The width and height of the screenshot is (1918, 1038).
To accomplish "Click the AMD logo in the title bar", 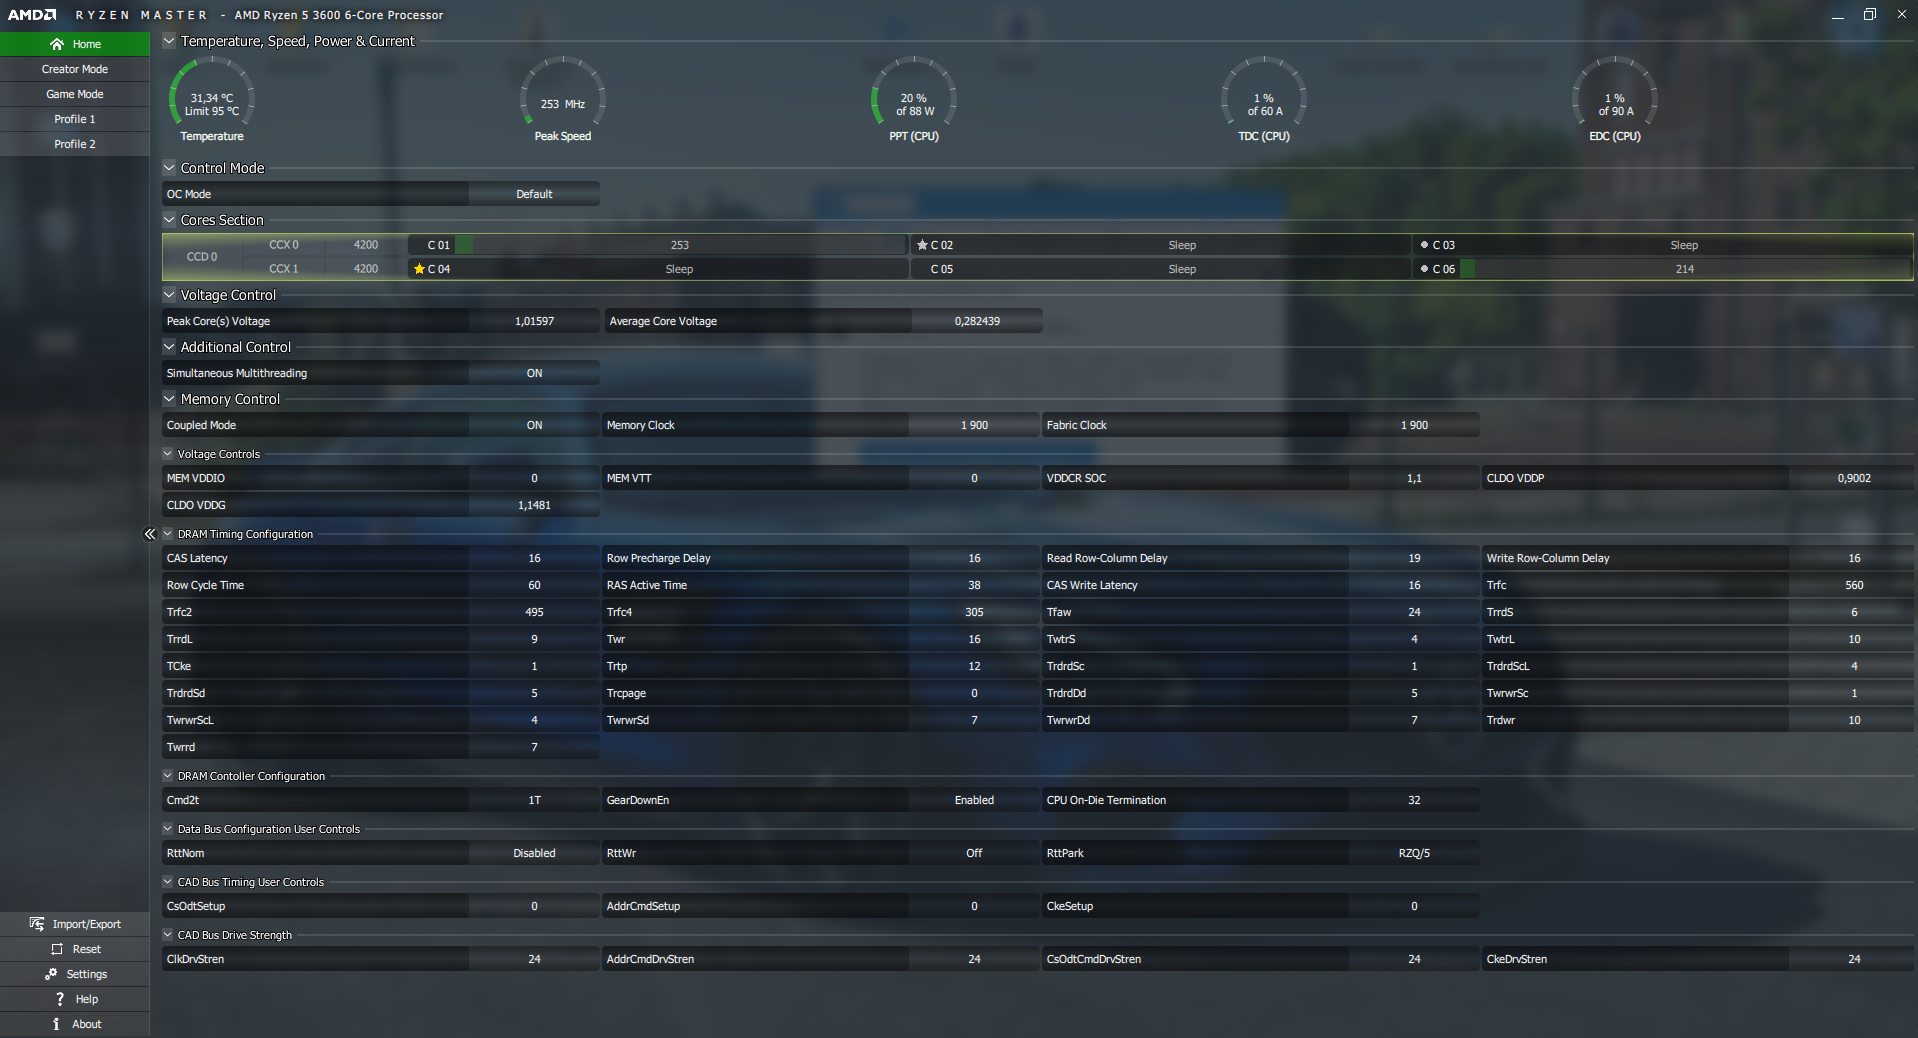I will 32,15.
